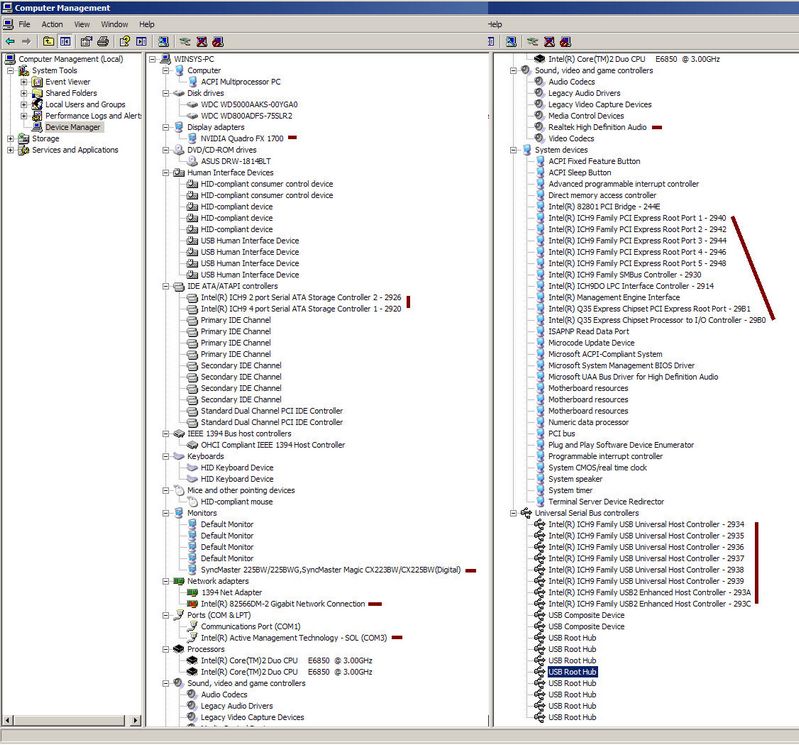Click the ACPI Multiprocessor PC icon
This screenshot has width=799, height=745.
[x=193, y=82]
